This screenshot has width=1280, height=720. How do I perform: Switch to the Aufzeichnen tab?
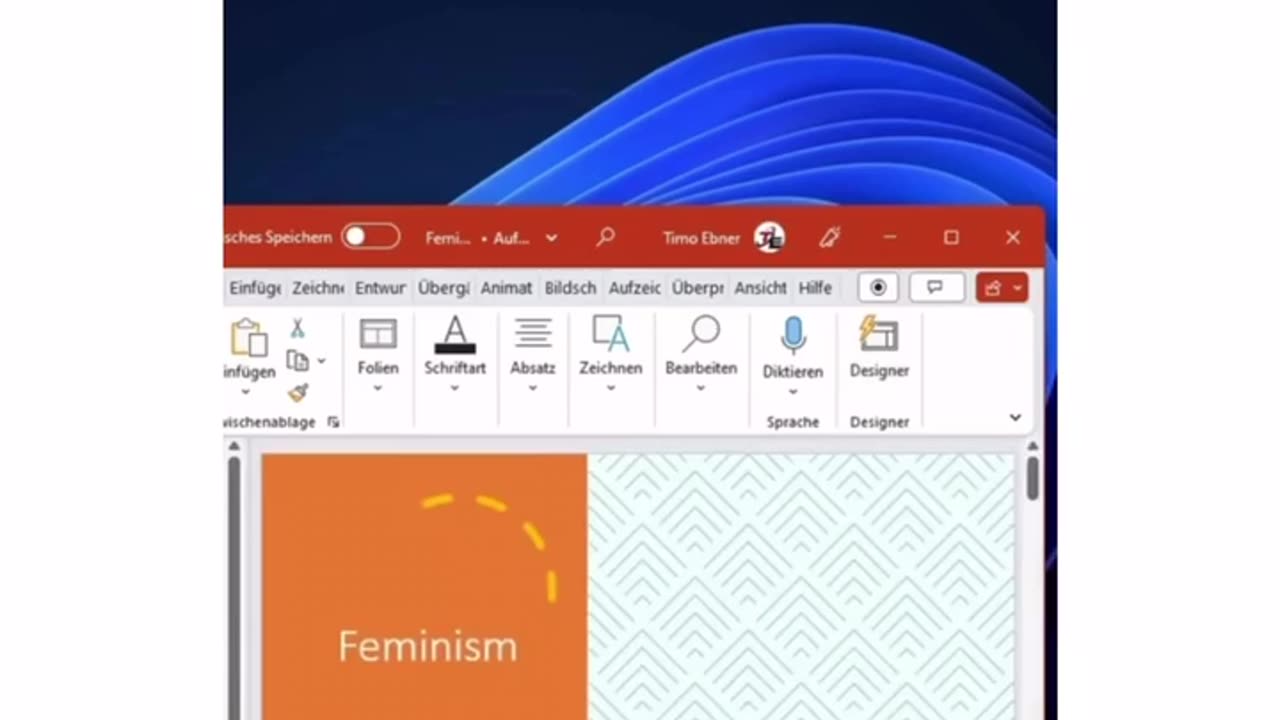point(634,288)
